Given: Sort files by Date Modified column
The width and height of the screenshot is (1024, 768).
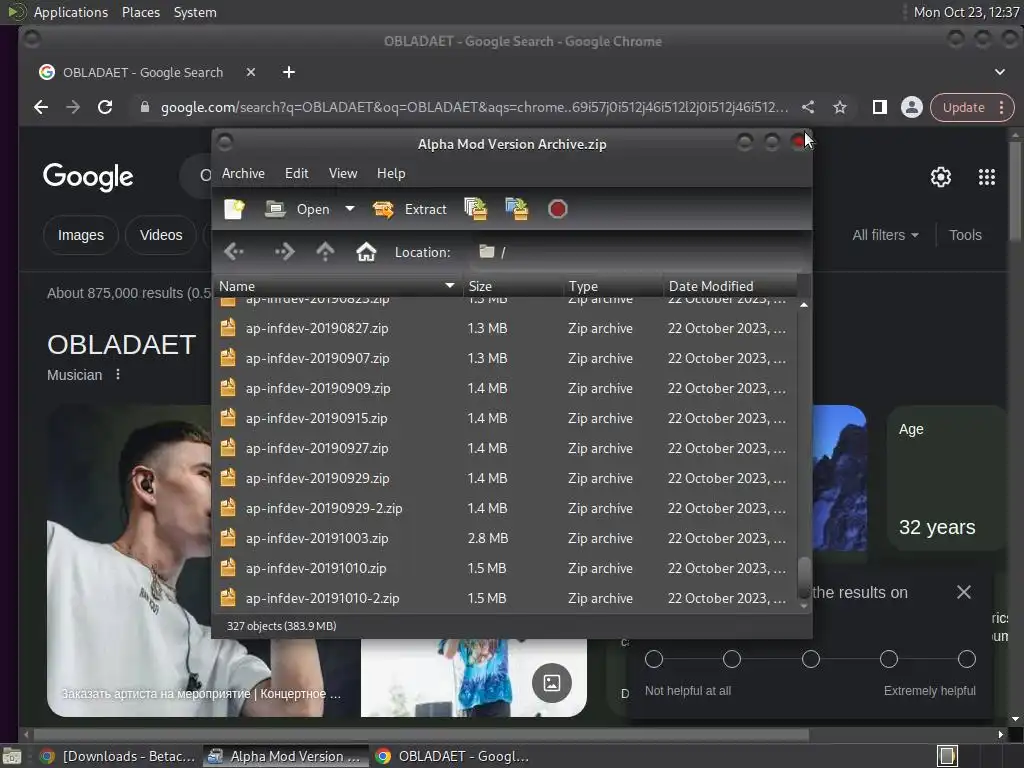Looking at the screenshot, I should click(730, 286).
